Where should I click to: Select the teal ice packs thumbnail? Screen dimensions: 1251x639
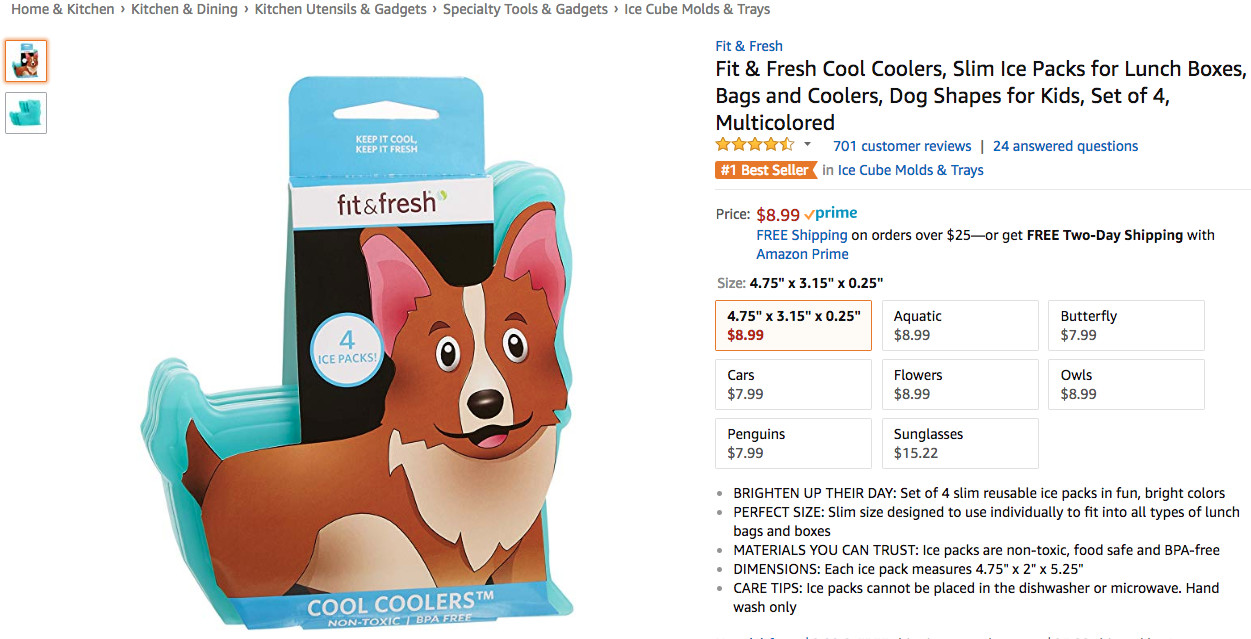tap(26, 113)
